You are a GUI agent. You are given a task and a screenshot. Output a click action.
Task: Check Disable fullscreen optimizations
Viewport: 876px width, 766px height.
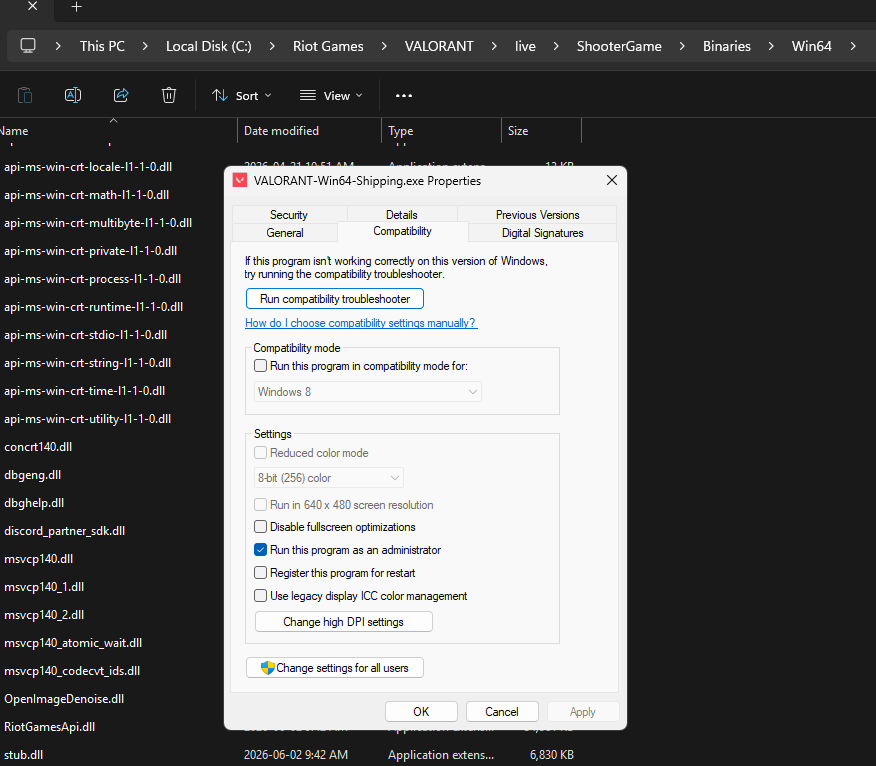(260, 527)
